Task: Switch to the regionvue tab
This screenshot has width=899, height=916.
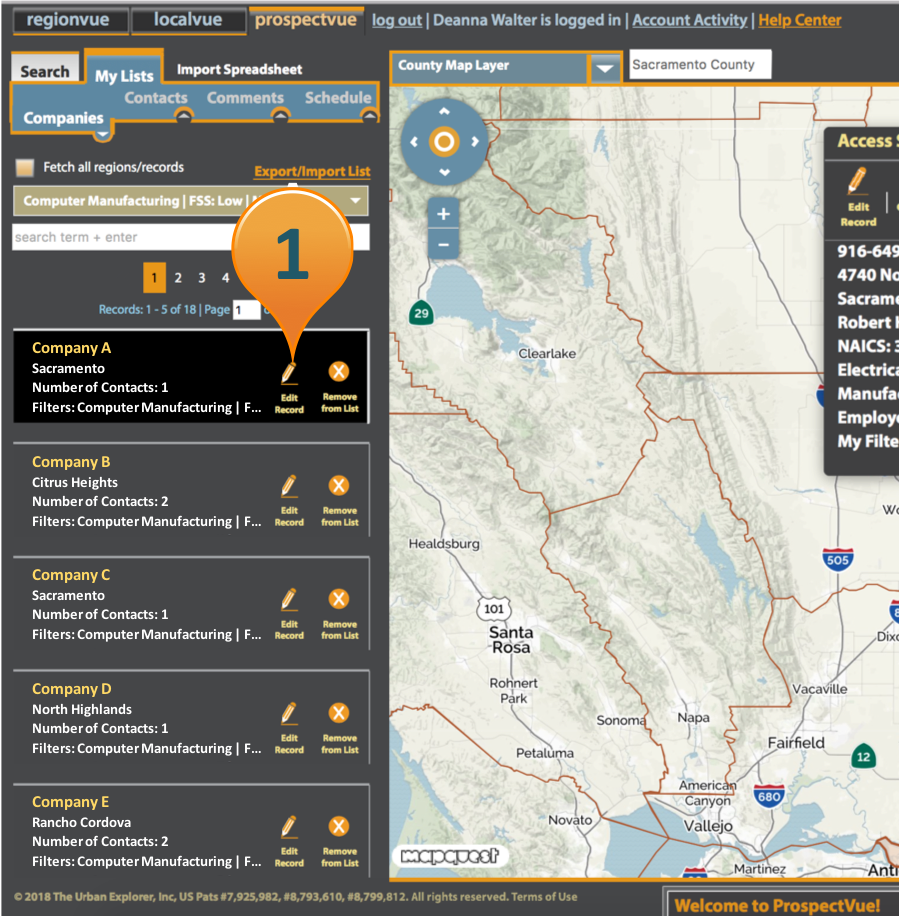Action: [69, 20]
